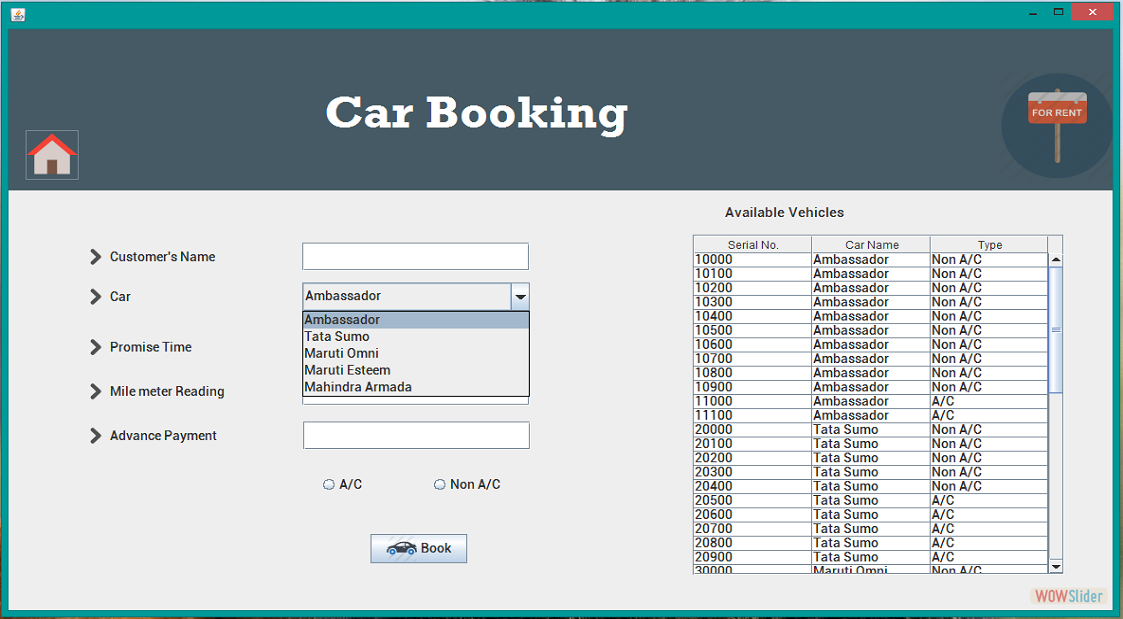
Task: Select serial number 20000 cell
Action: (x=753, y=429)
